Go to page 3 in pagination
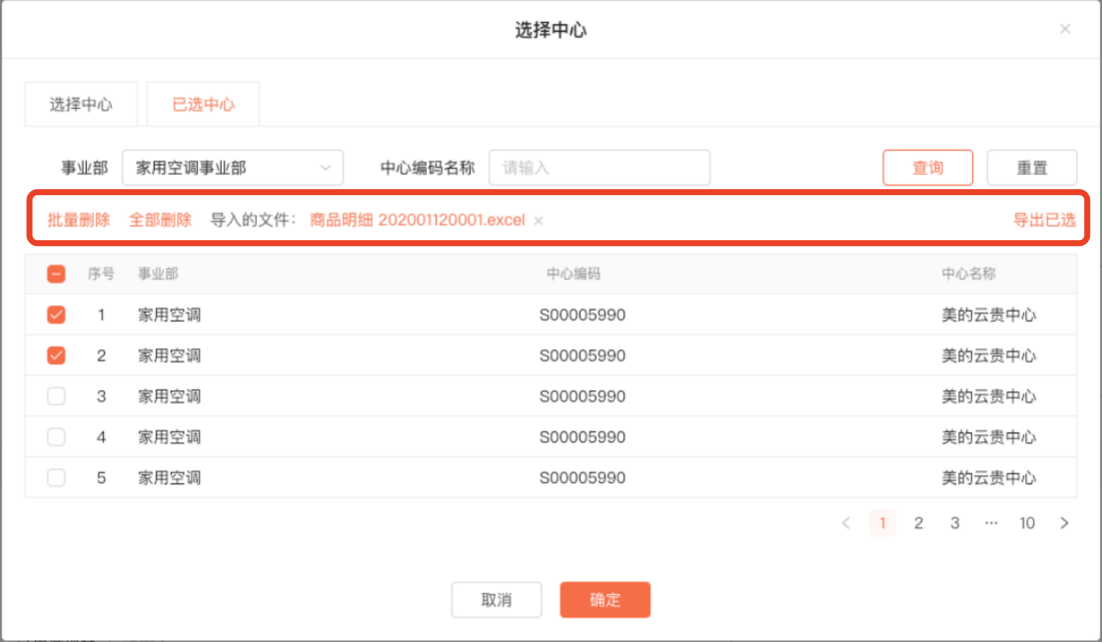This screenshot has height=642, width=1102. click(955, 522)
